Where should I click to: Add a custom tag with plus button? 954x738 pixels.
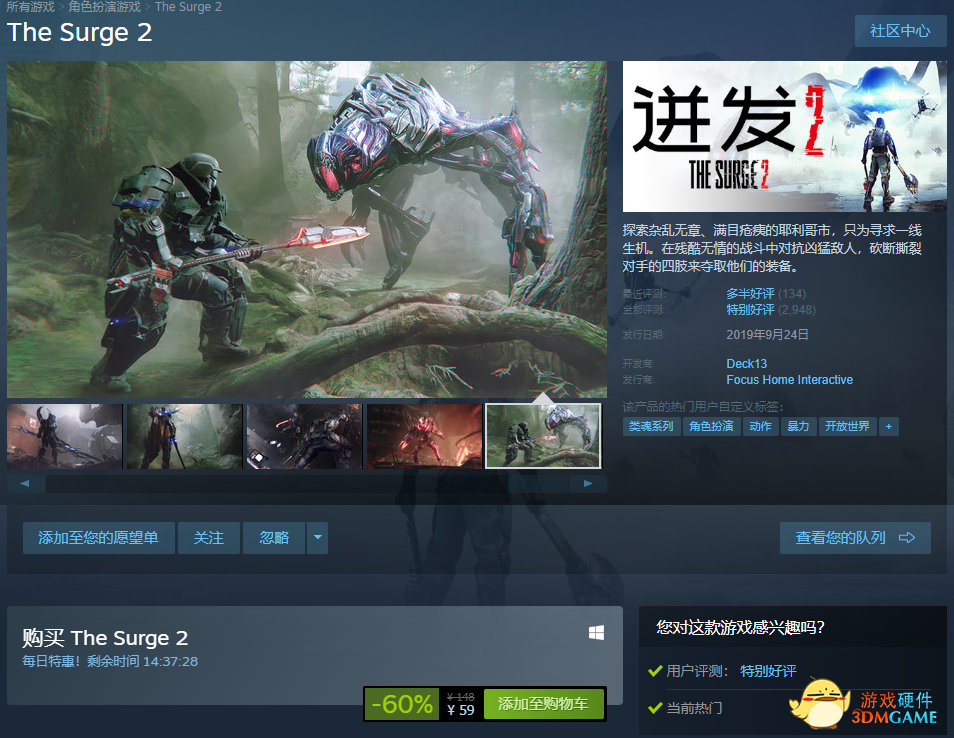[x=889, y=426]
